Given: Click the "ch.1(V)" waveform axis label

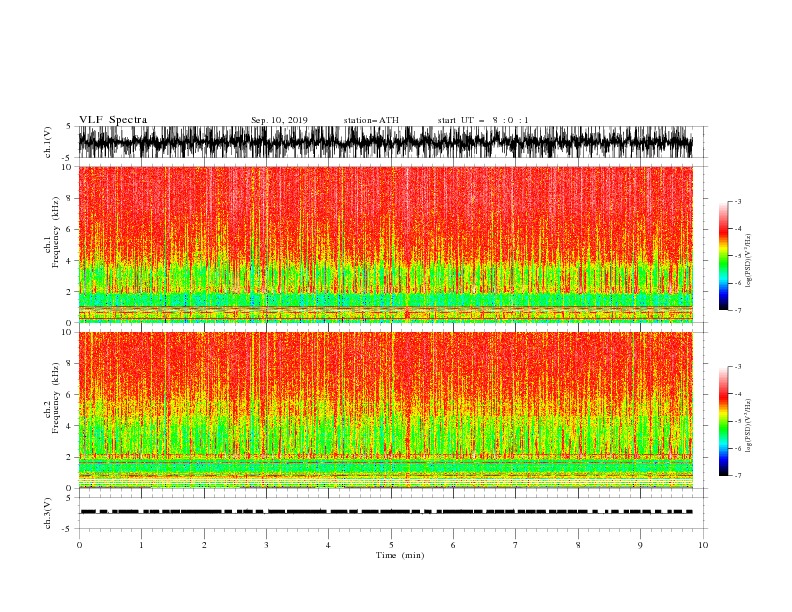Looking at the screenshot, I should (48, 142).
